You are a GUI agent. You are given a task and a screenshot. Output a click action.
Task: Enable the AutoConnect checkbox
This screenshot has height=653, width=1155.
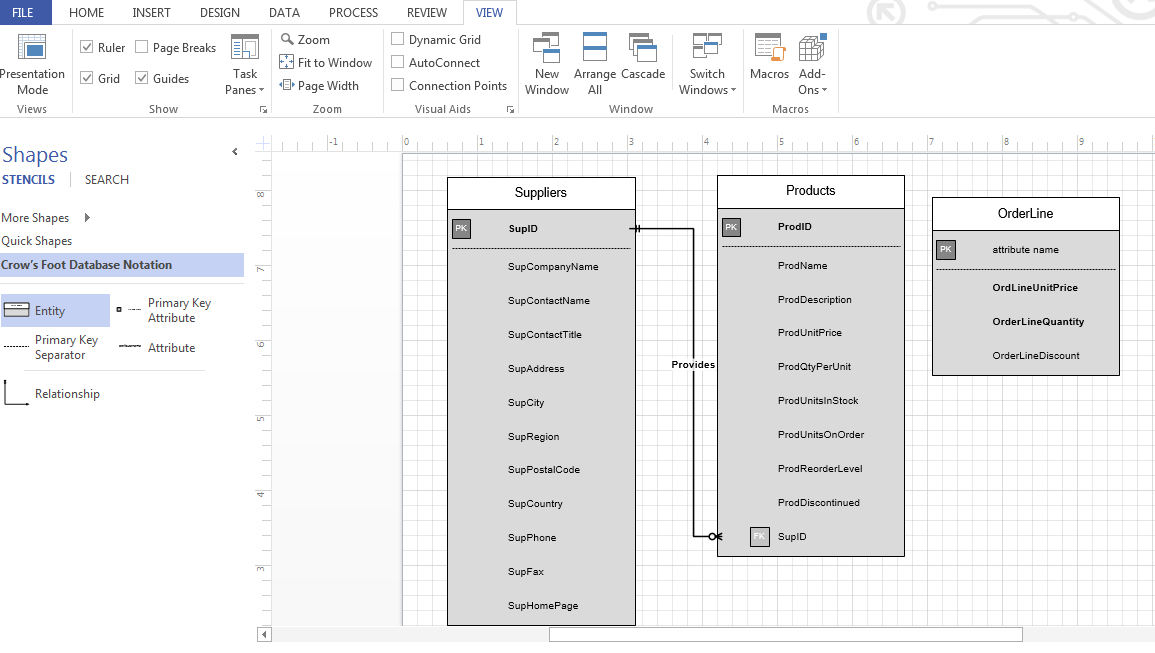[x=398, y=62]
